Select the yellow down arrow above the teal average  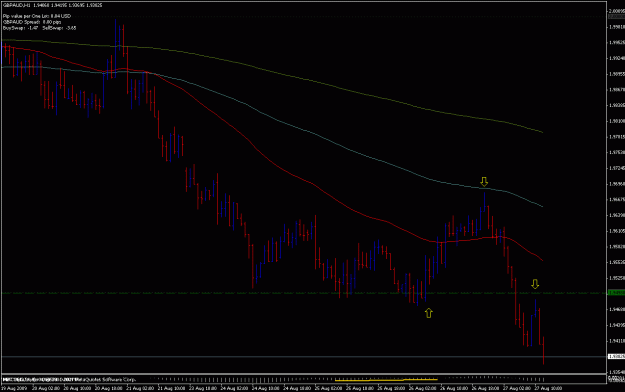(484, 182)
